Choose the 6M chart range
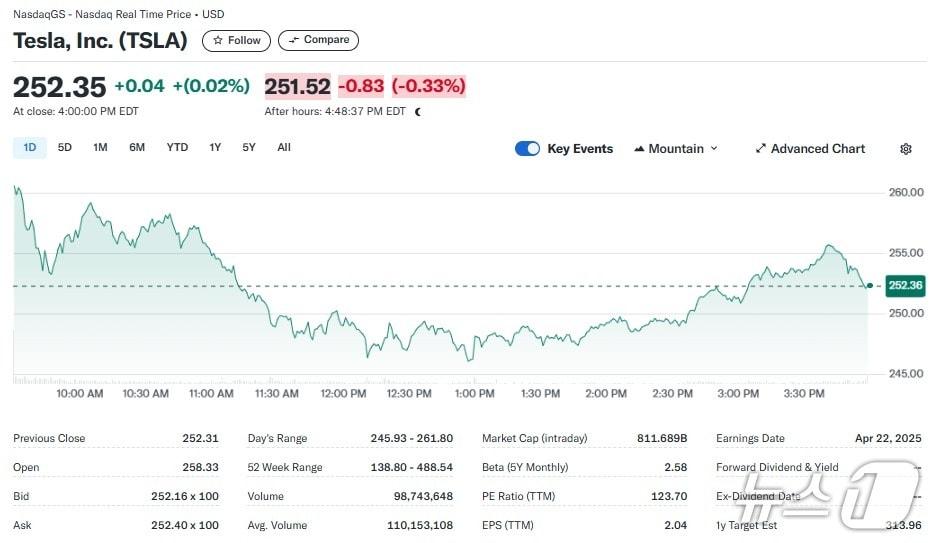The image size is (933, 543). point(137,148)
